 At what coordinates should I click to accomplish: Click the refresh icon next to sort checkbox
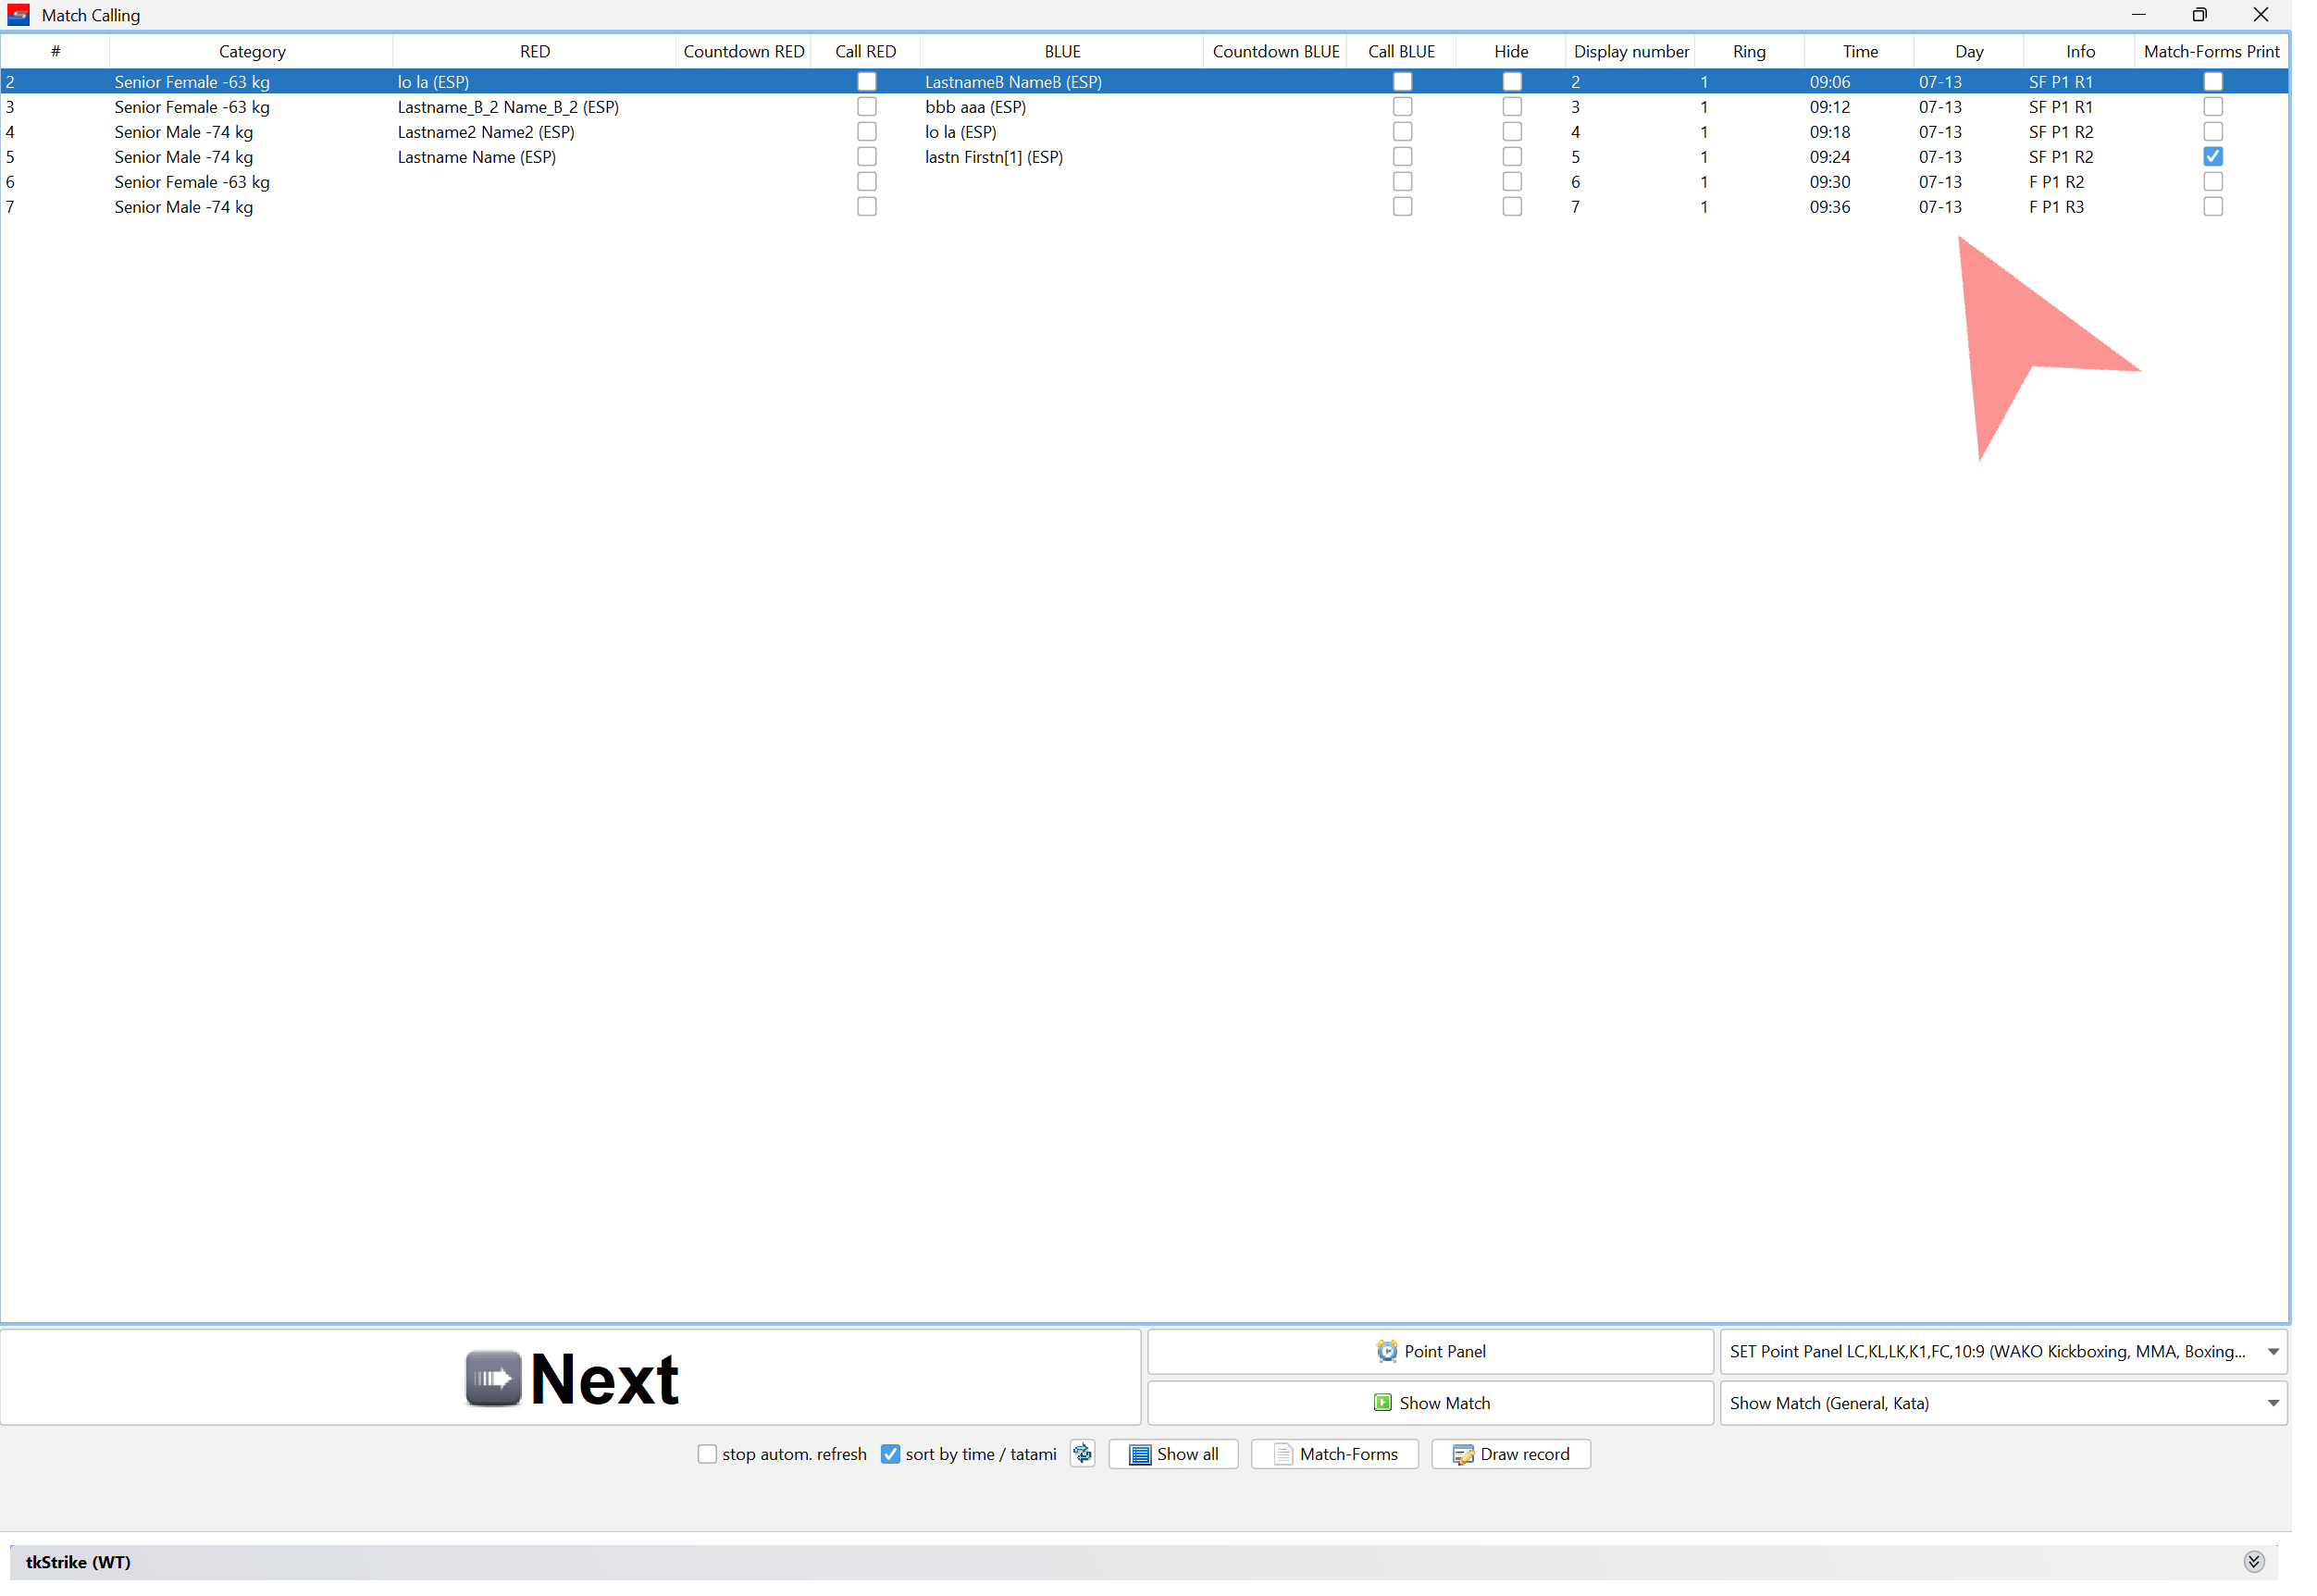click(1082, 1453)
